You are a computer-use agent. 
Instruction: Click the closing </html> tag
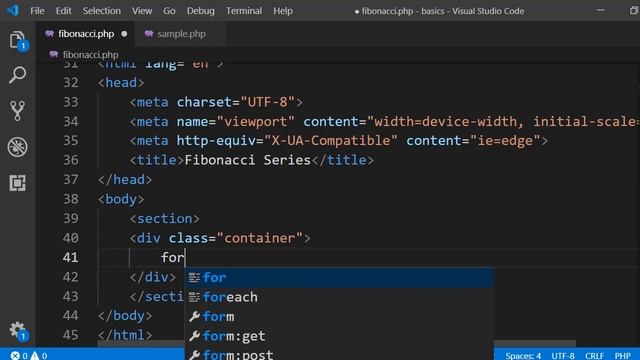(125, 335)
